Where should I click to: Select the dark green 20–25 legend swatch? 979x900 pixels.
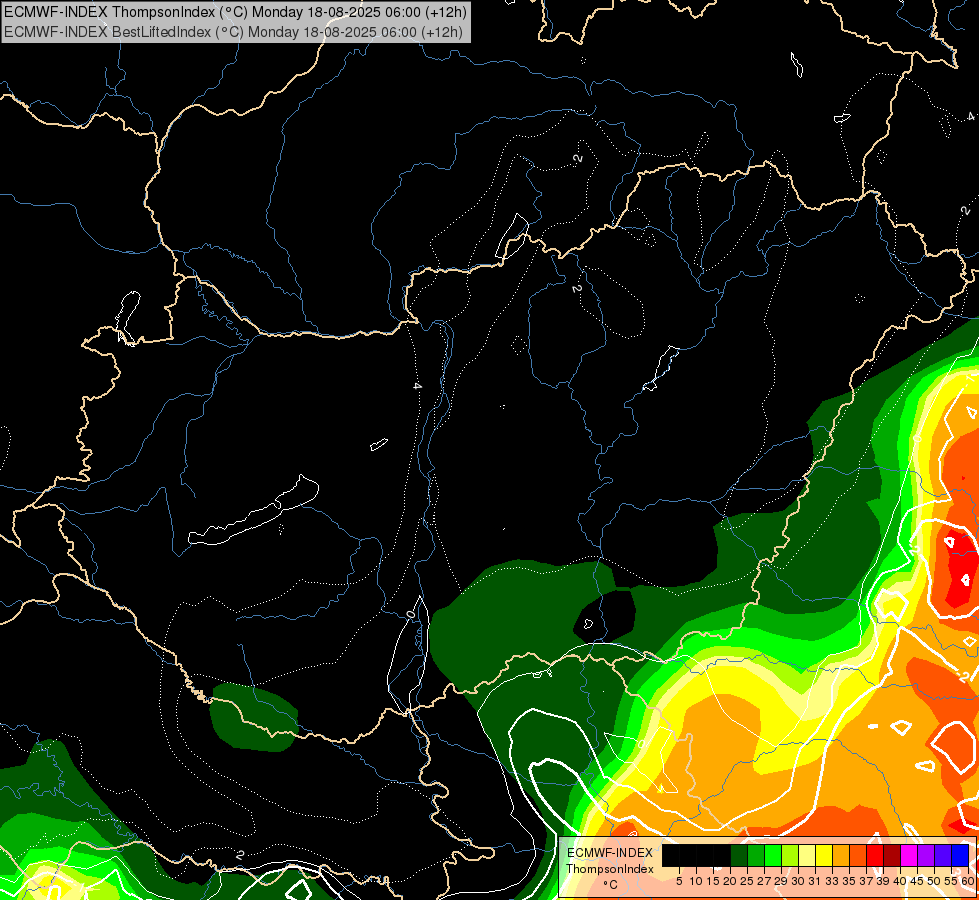click(x=739, y=855)
